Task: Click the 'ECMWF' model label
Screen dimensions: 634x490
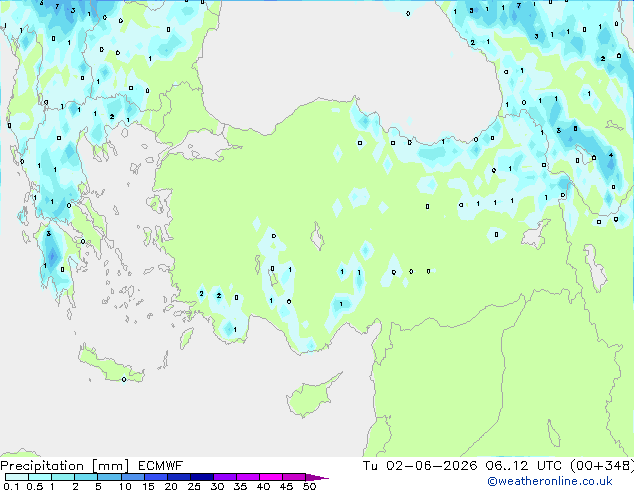Action: click(x=161, y=466)
